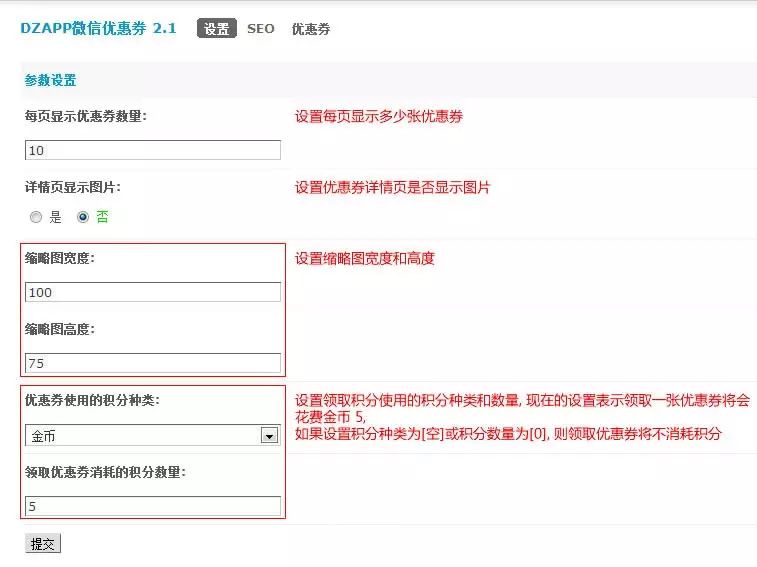
Task: Select the 是 radio button
Action: (36, 217)
